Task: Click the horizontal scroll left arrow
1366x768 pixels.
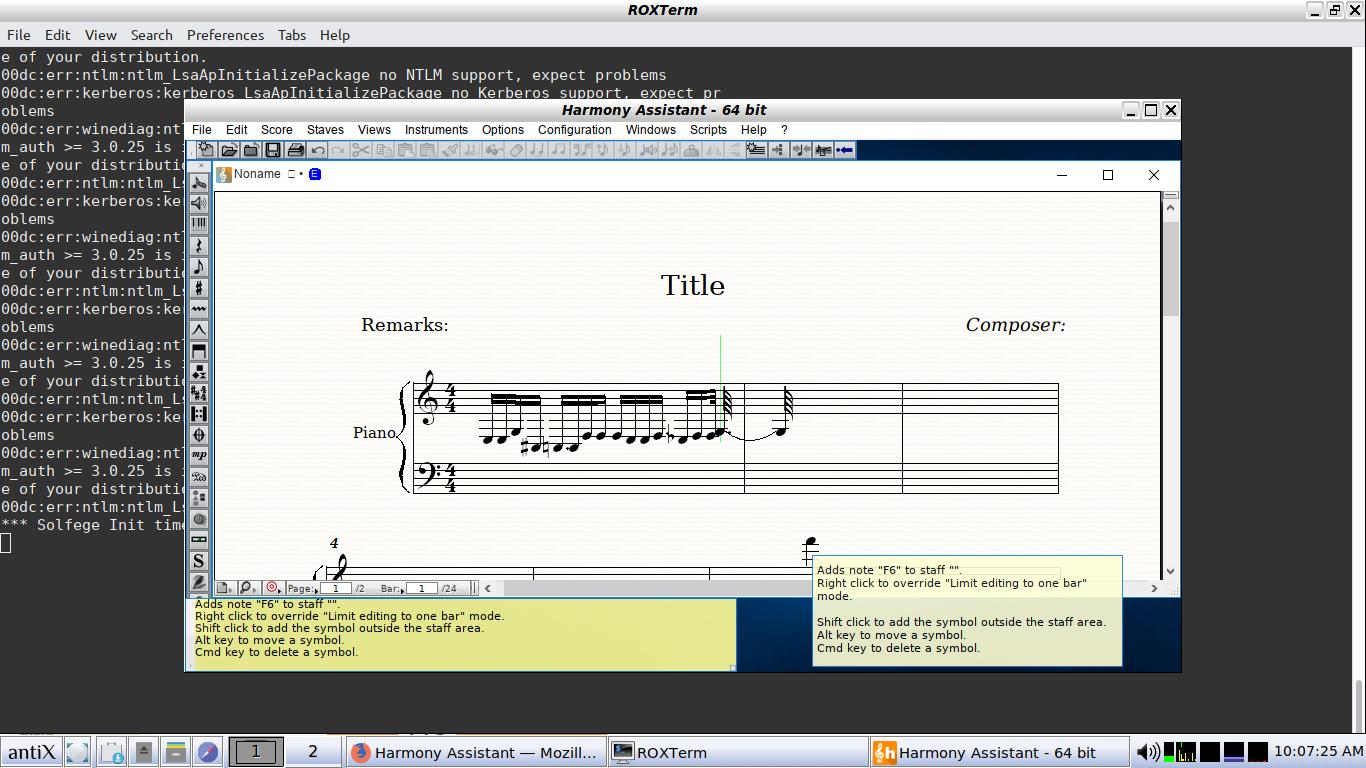Action: point(488,588)
